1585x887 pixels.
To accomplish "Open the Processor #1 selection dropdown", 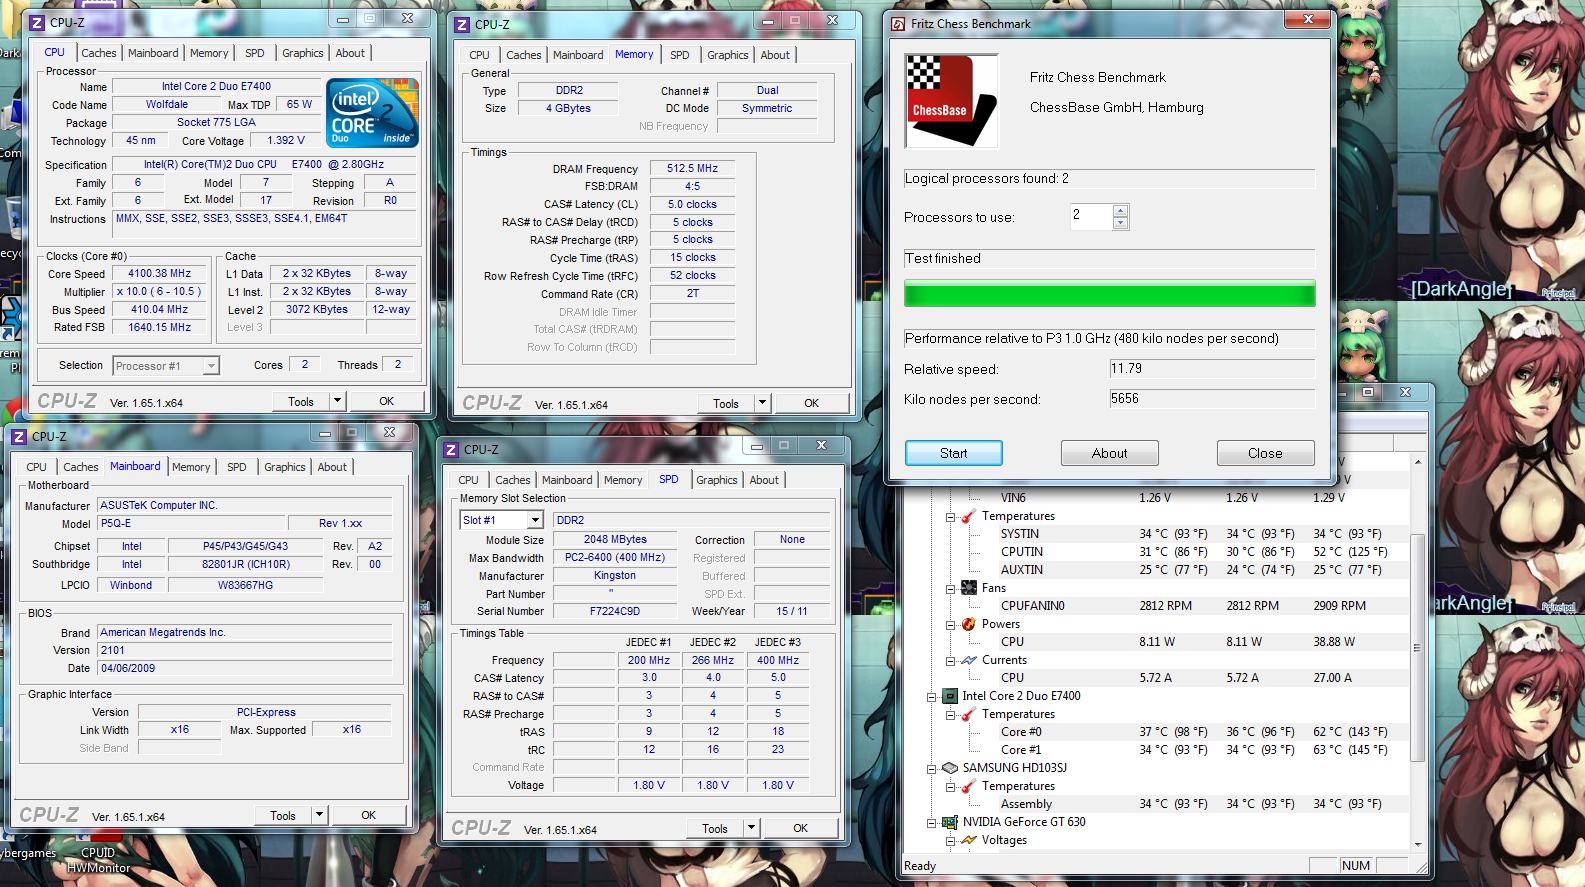I will [x=211, y=366].
